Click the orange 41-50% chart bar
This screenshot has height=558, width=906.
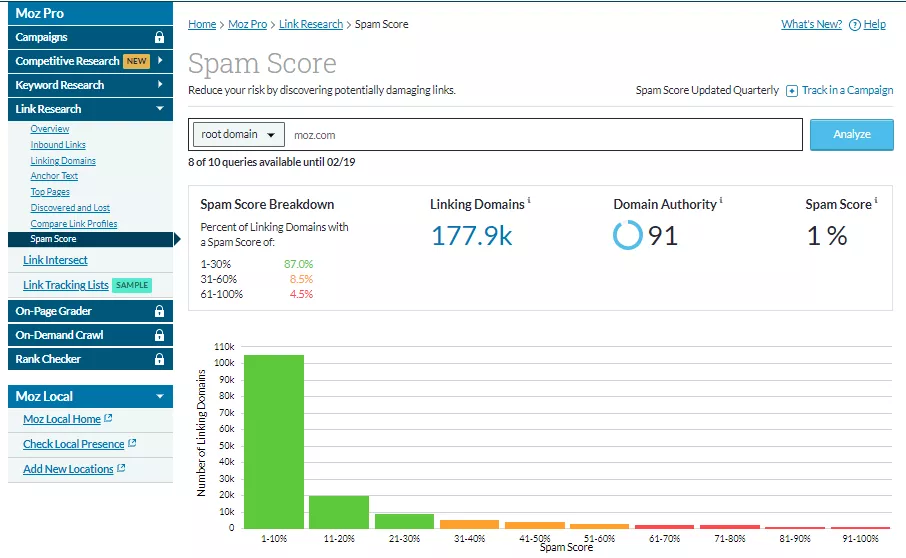[x=535, y=526]
